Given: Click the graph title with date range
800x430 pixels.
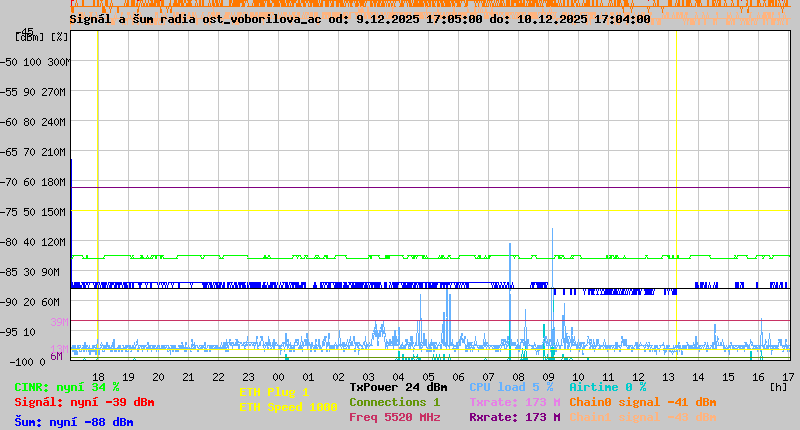Looking at the screenshot, I should pyautogui.click(x=360, y=18).
